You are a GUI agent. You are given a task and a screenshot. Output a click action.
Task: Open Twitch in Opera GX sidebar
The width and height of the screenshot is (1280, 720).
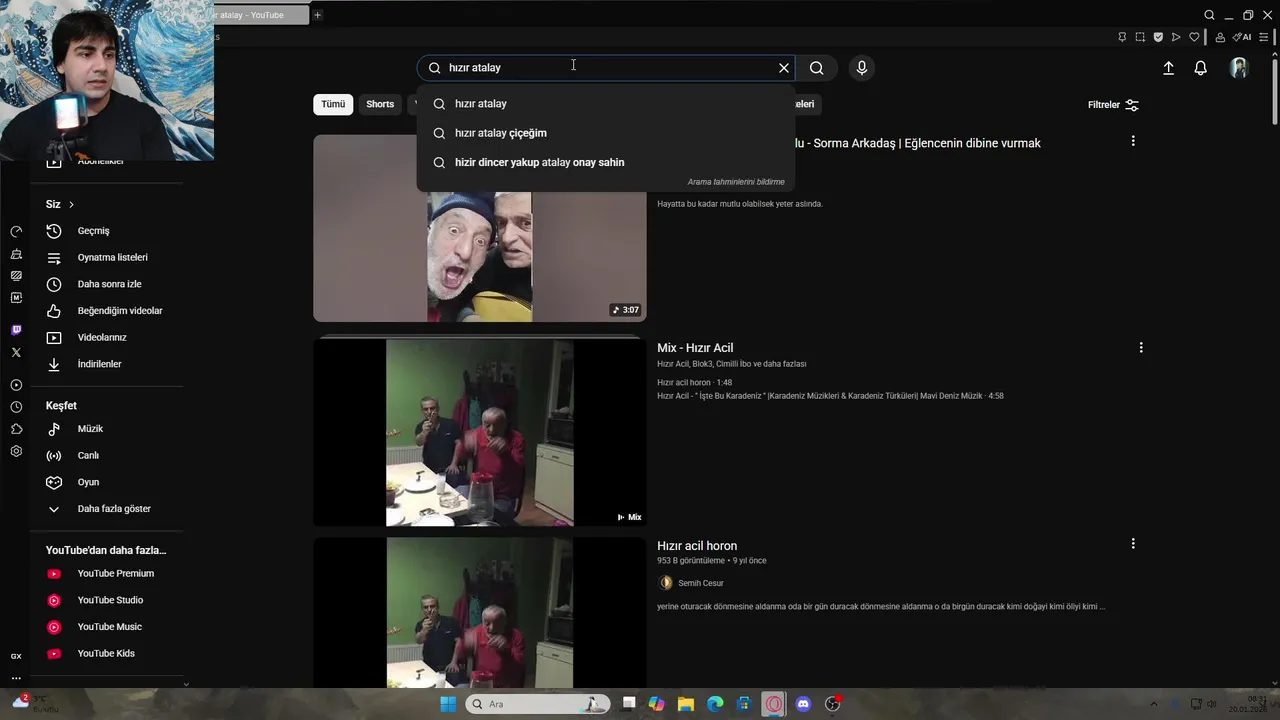tap(16, 330)
